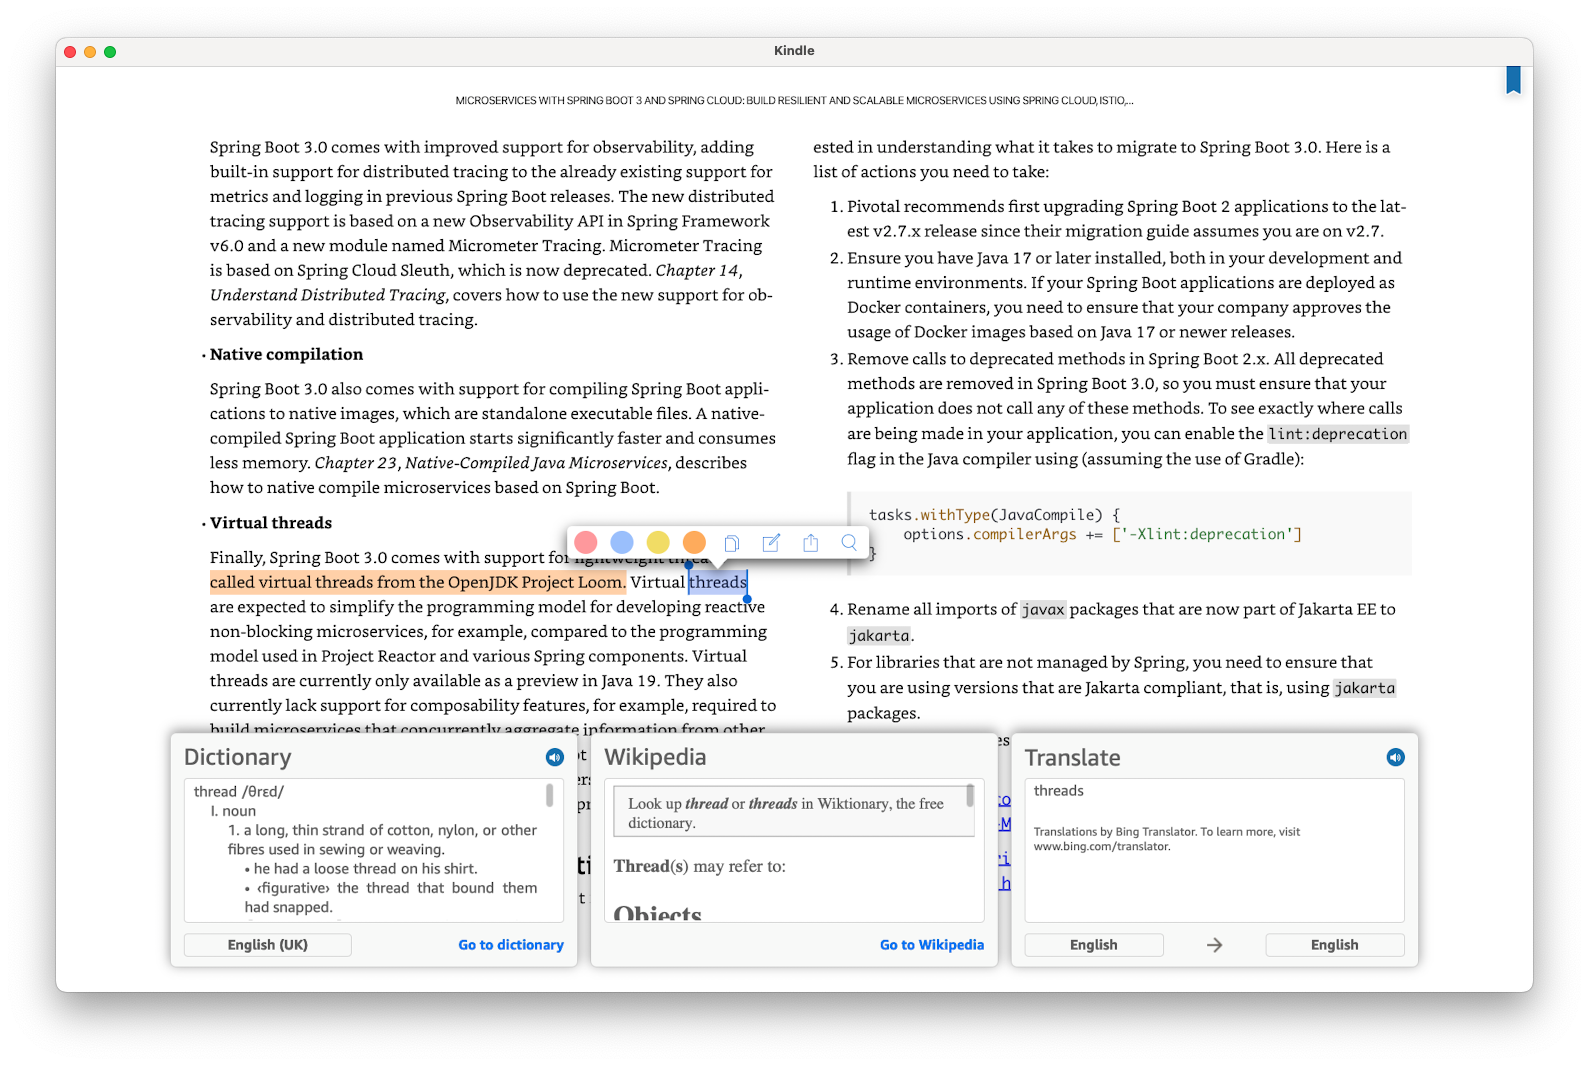Click the 'Virtual threads' heading
1589x1066 pixels.
(x=271, y=523)
